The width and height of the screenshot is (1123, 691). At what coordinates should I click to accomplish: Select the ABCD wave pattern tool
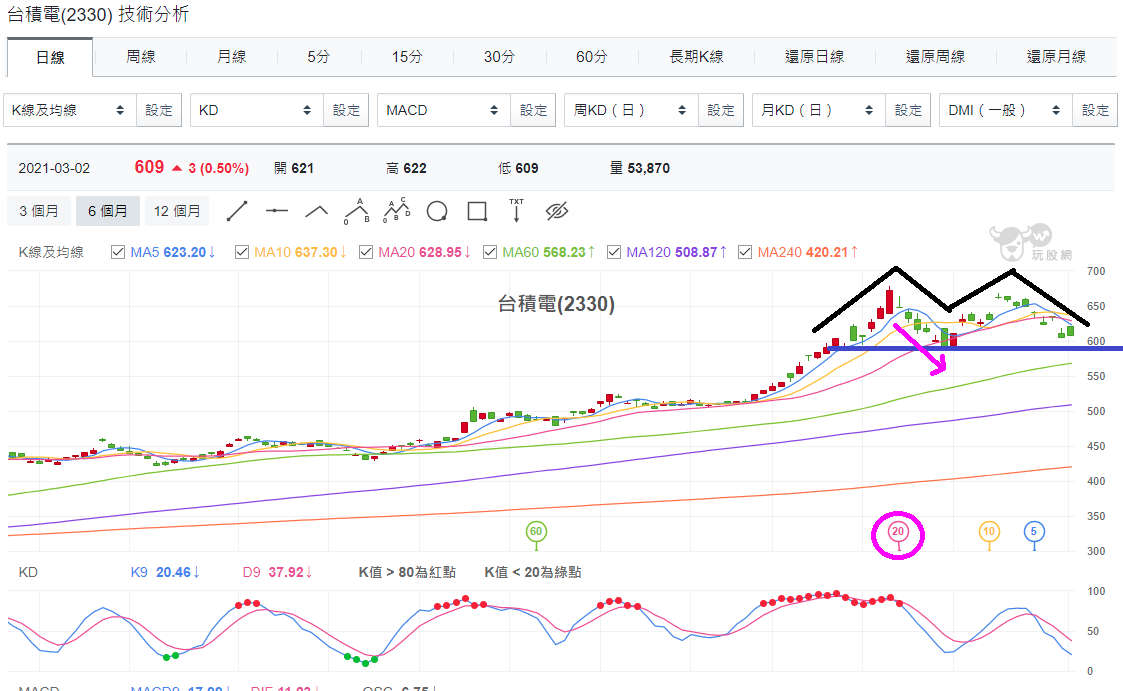coord(397,210)
